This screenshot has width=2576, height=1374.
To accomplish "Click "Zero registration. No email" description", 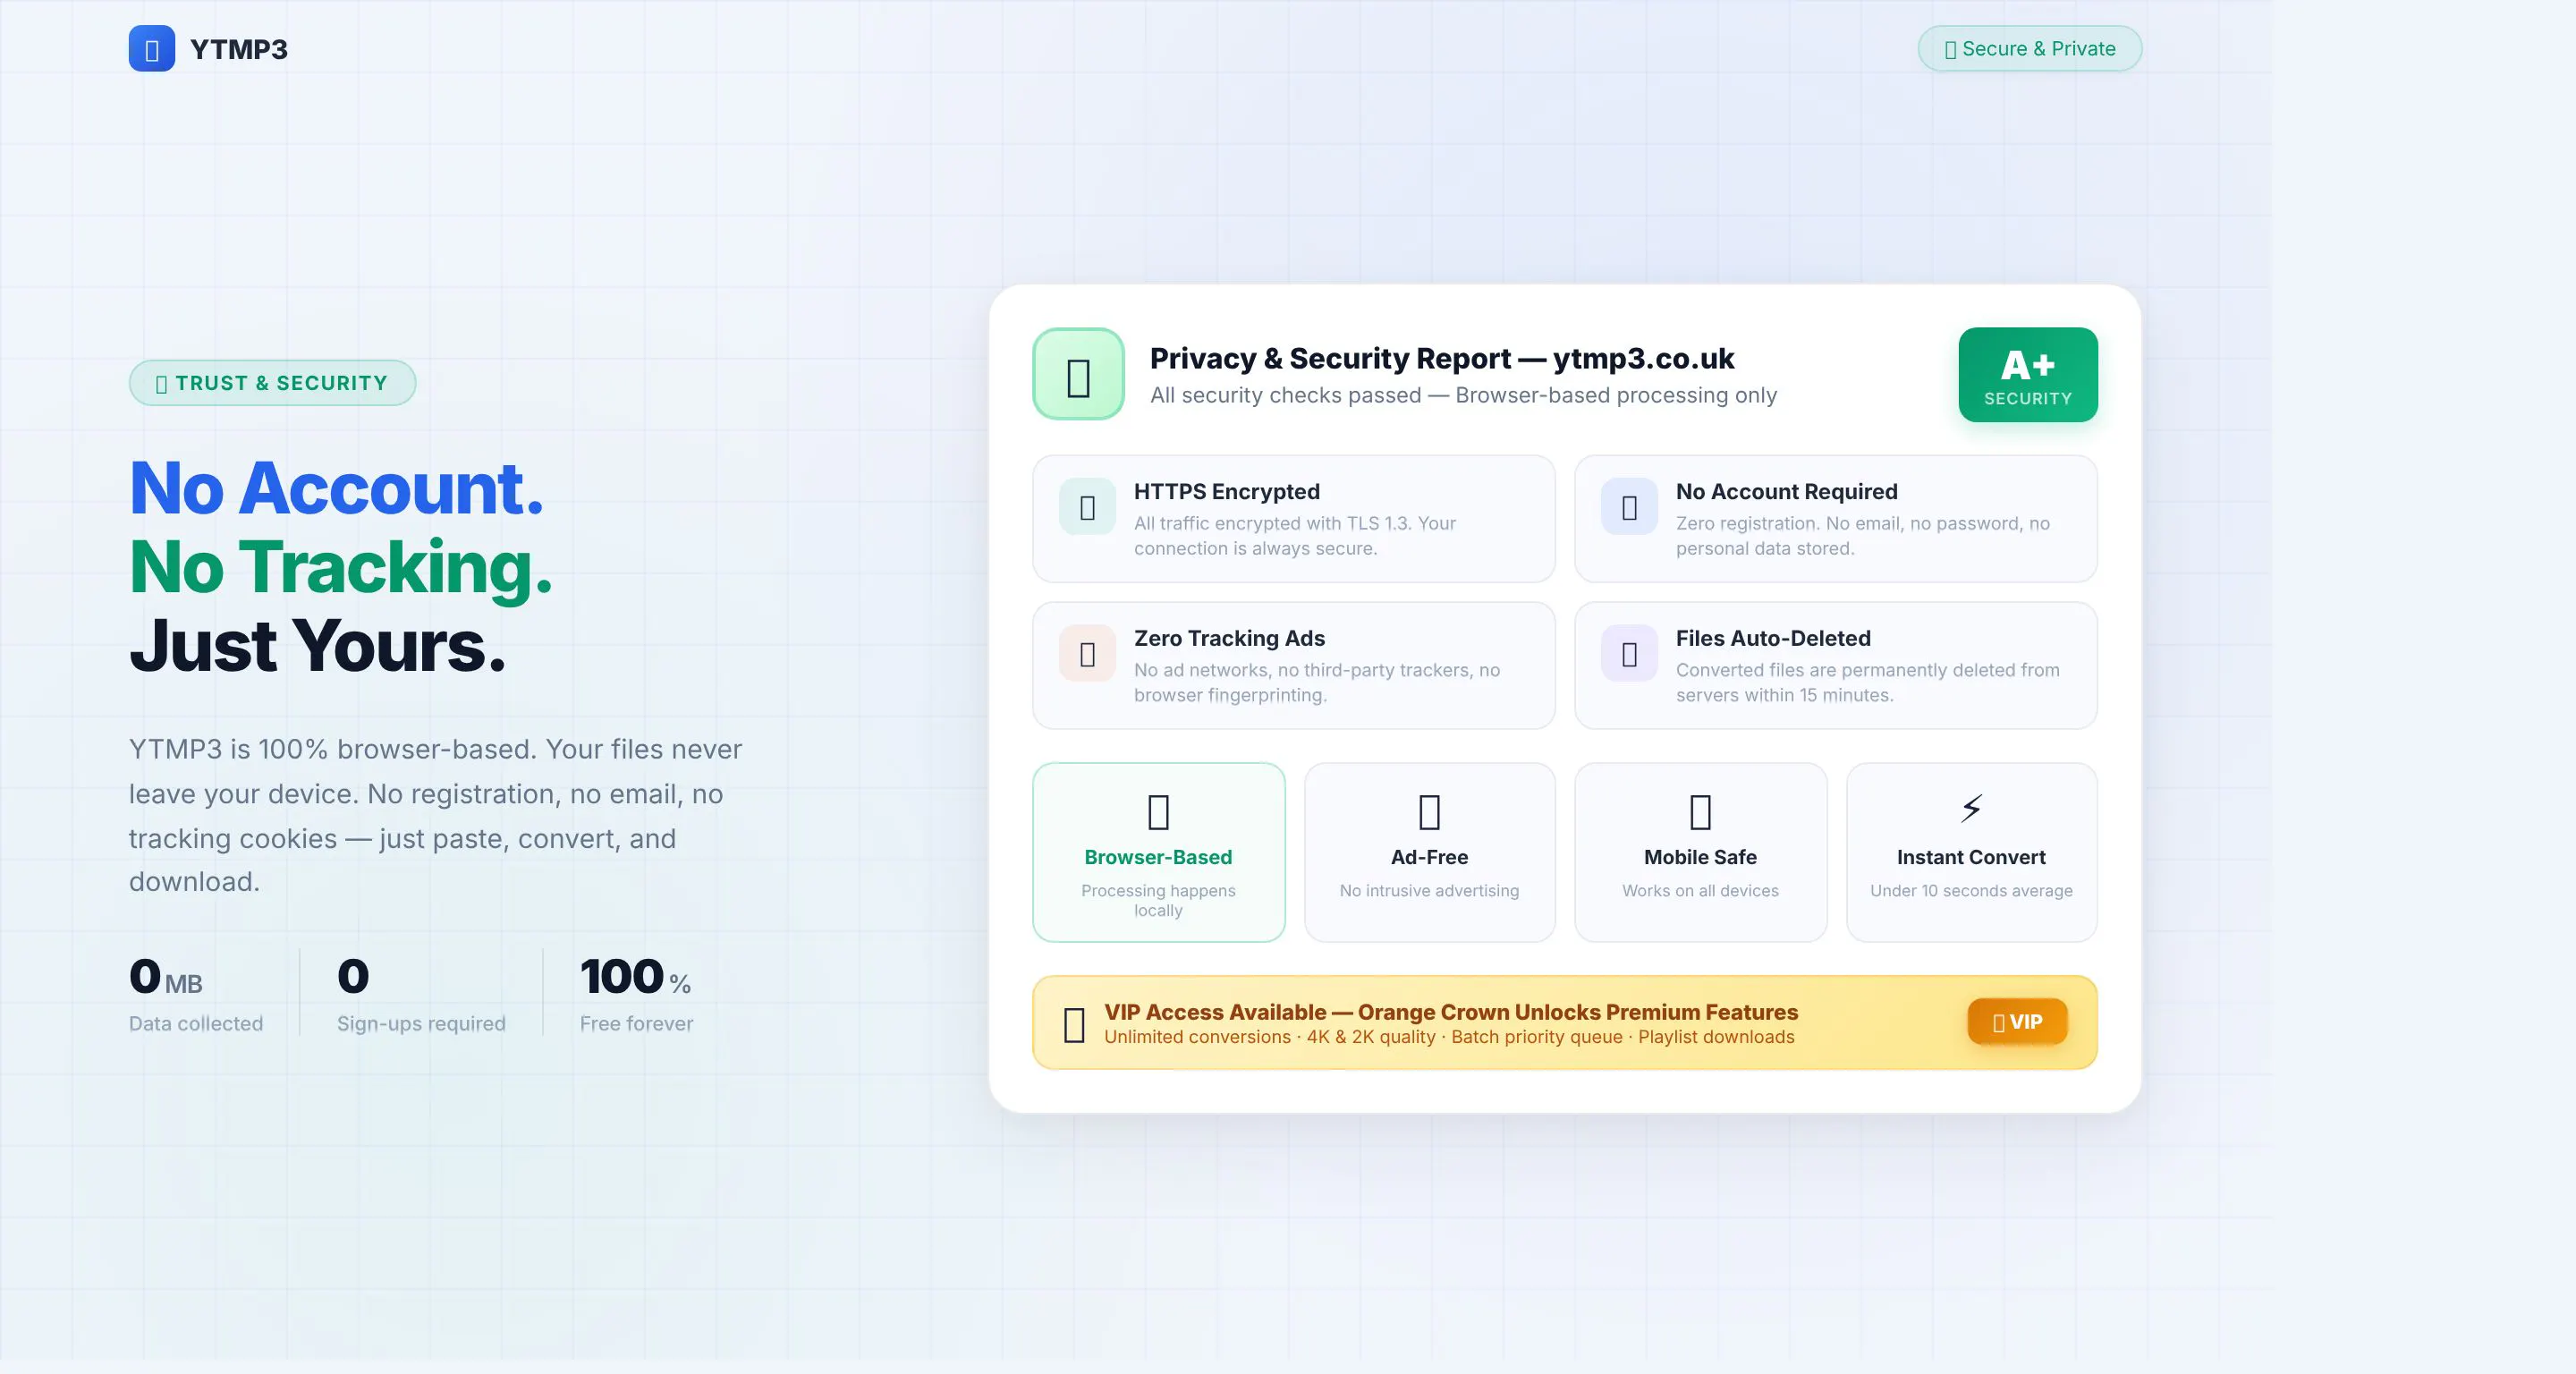I will tap(1863, 536).
